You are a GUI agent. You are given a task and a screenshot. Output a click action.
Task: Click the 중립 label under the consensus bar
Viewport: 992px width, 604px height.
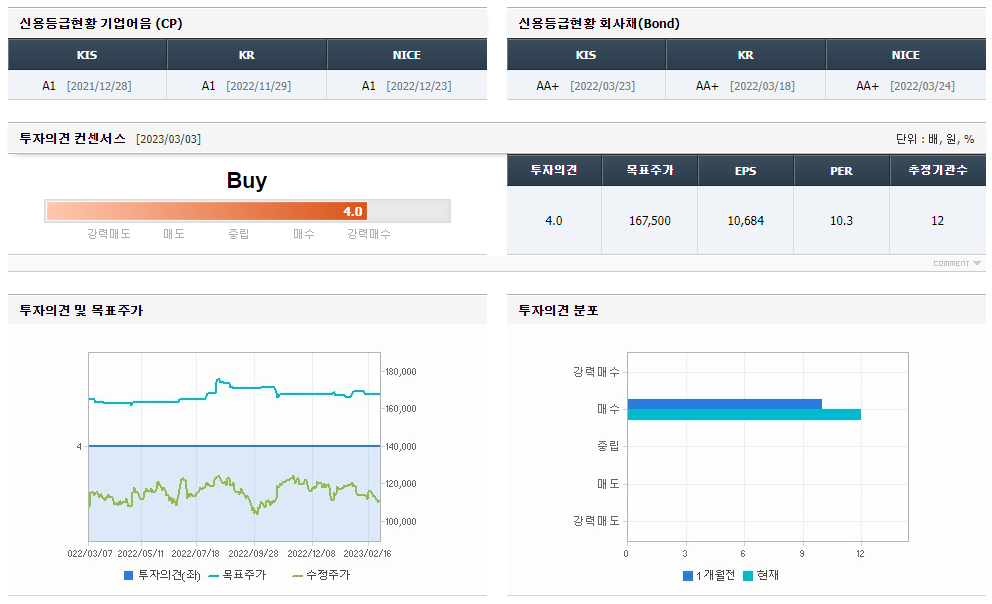pyautogui.click(x=239, y=234)
